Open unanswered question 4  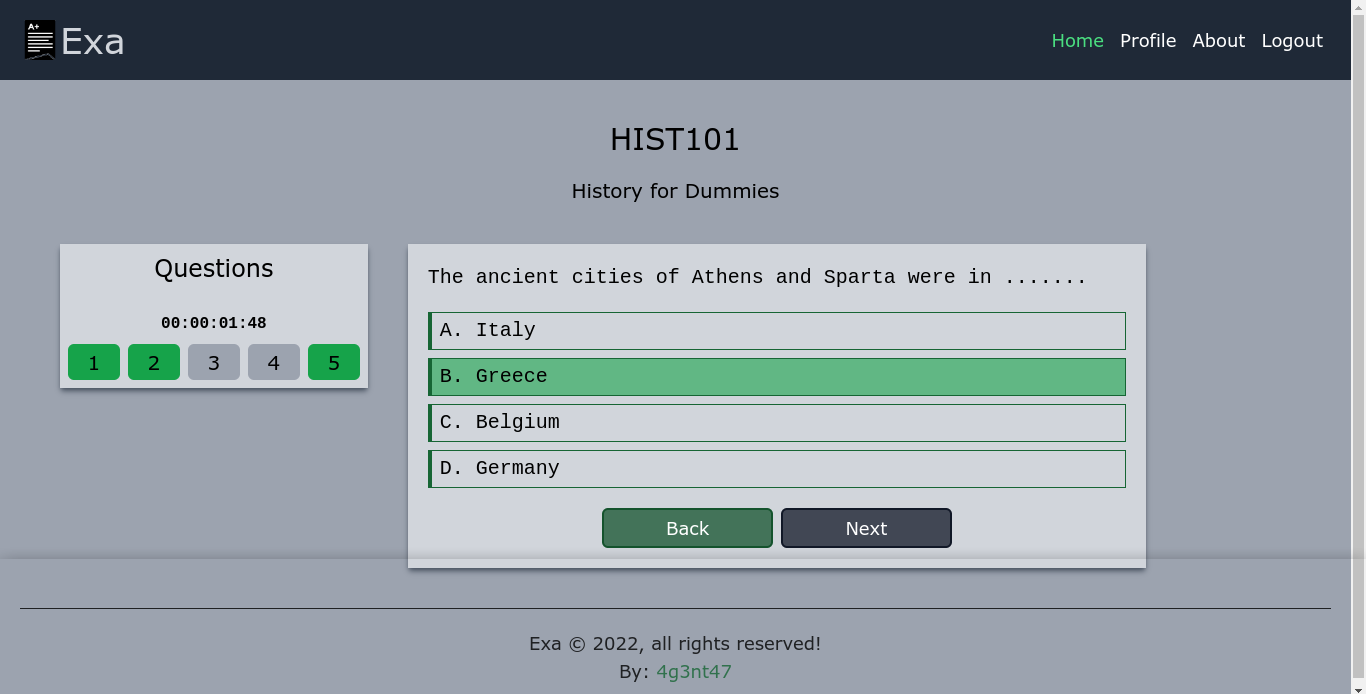click(x=274, y=362)
